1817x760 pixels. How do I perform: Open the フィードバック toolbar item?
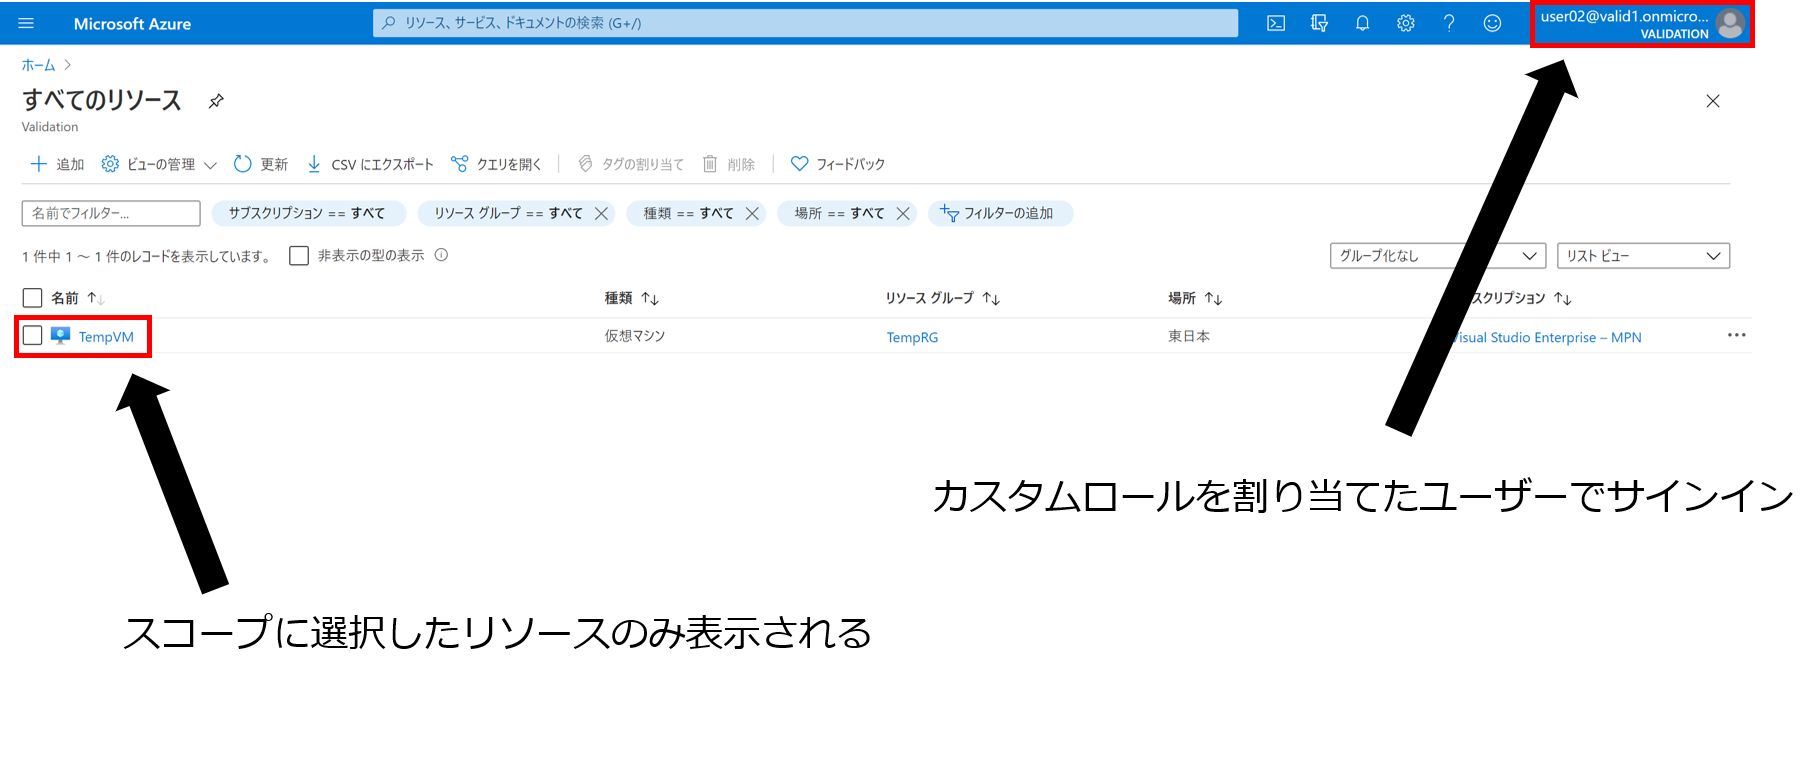pos(838,164)
